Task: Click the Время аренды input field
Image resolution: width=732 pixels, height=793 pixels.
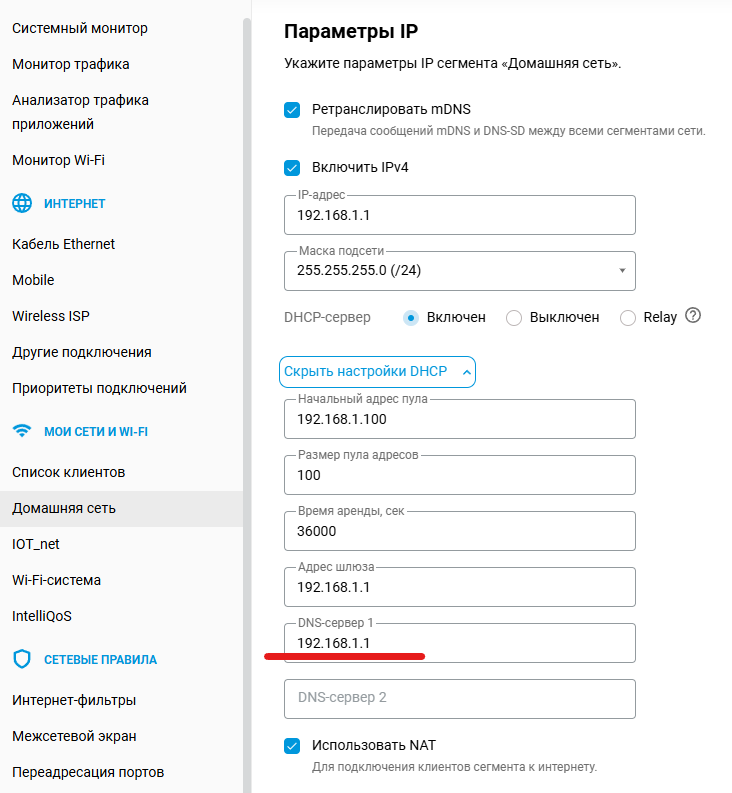Action: [460, 531]
